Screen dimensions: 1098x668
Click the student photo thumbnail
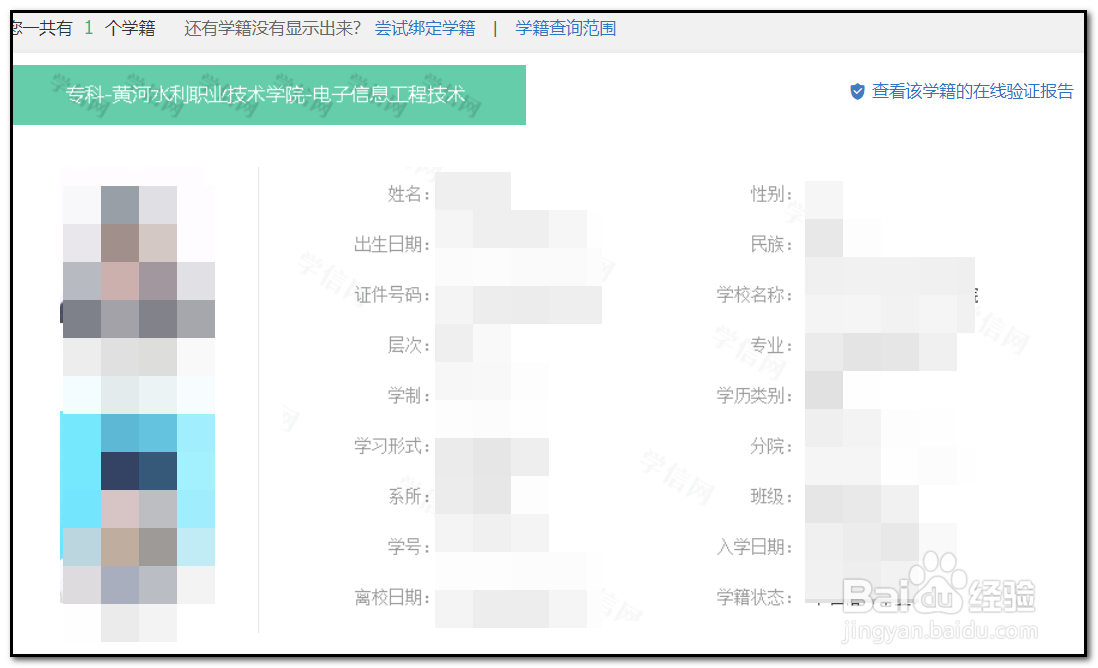tap(138, 400)
